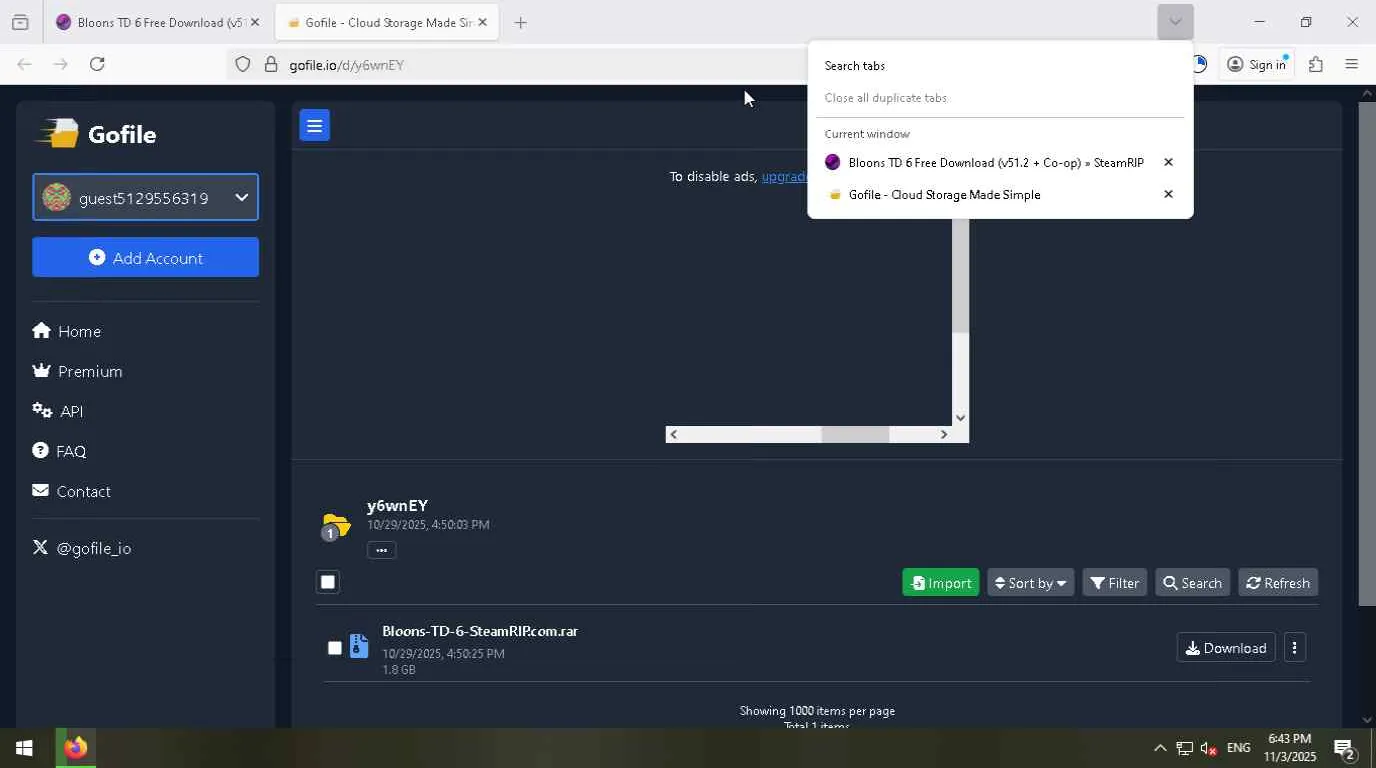Click the ad frame horizontal scrollbar thumb
1376x768 pixels.
tap(855, 434)
